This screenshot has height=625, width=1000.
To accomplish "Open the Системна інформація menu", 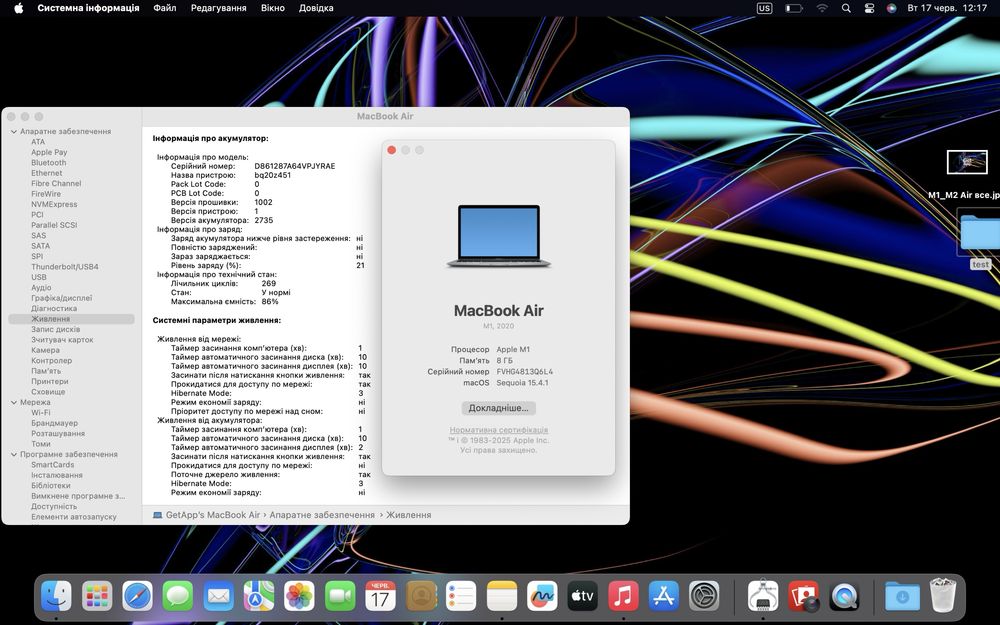I will pos(88,8).
